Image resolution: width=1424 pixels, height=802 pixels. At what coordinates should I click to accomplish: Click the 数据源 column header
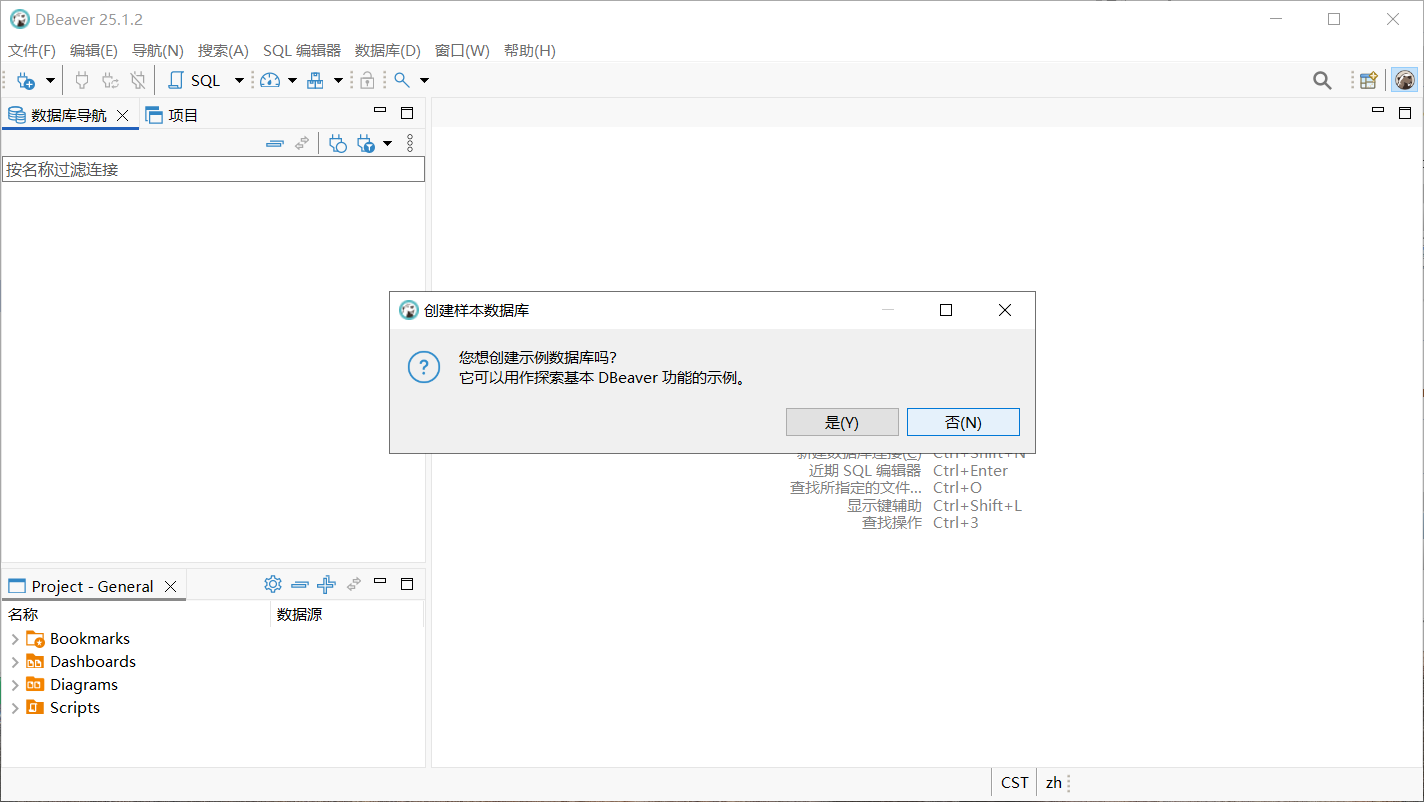click(347, 614)
